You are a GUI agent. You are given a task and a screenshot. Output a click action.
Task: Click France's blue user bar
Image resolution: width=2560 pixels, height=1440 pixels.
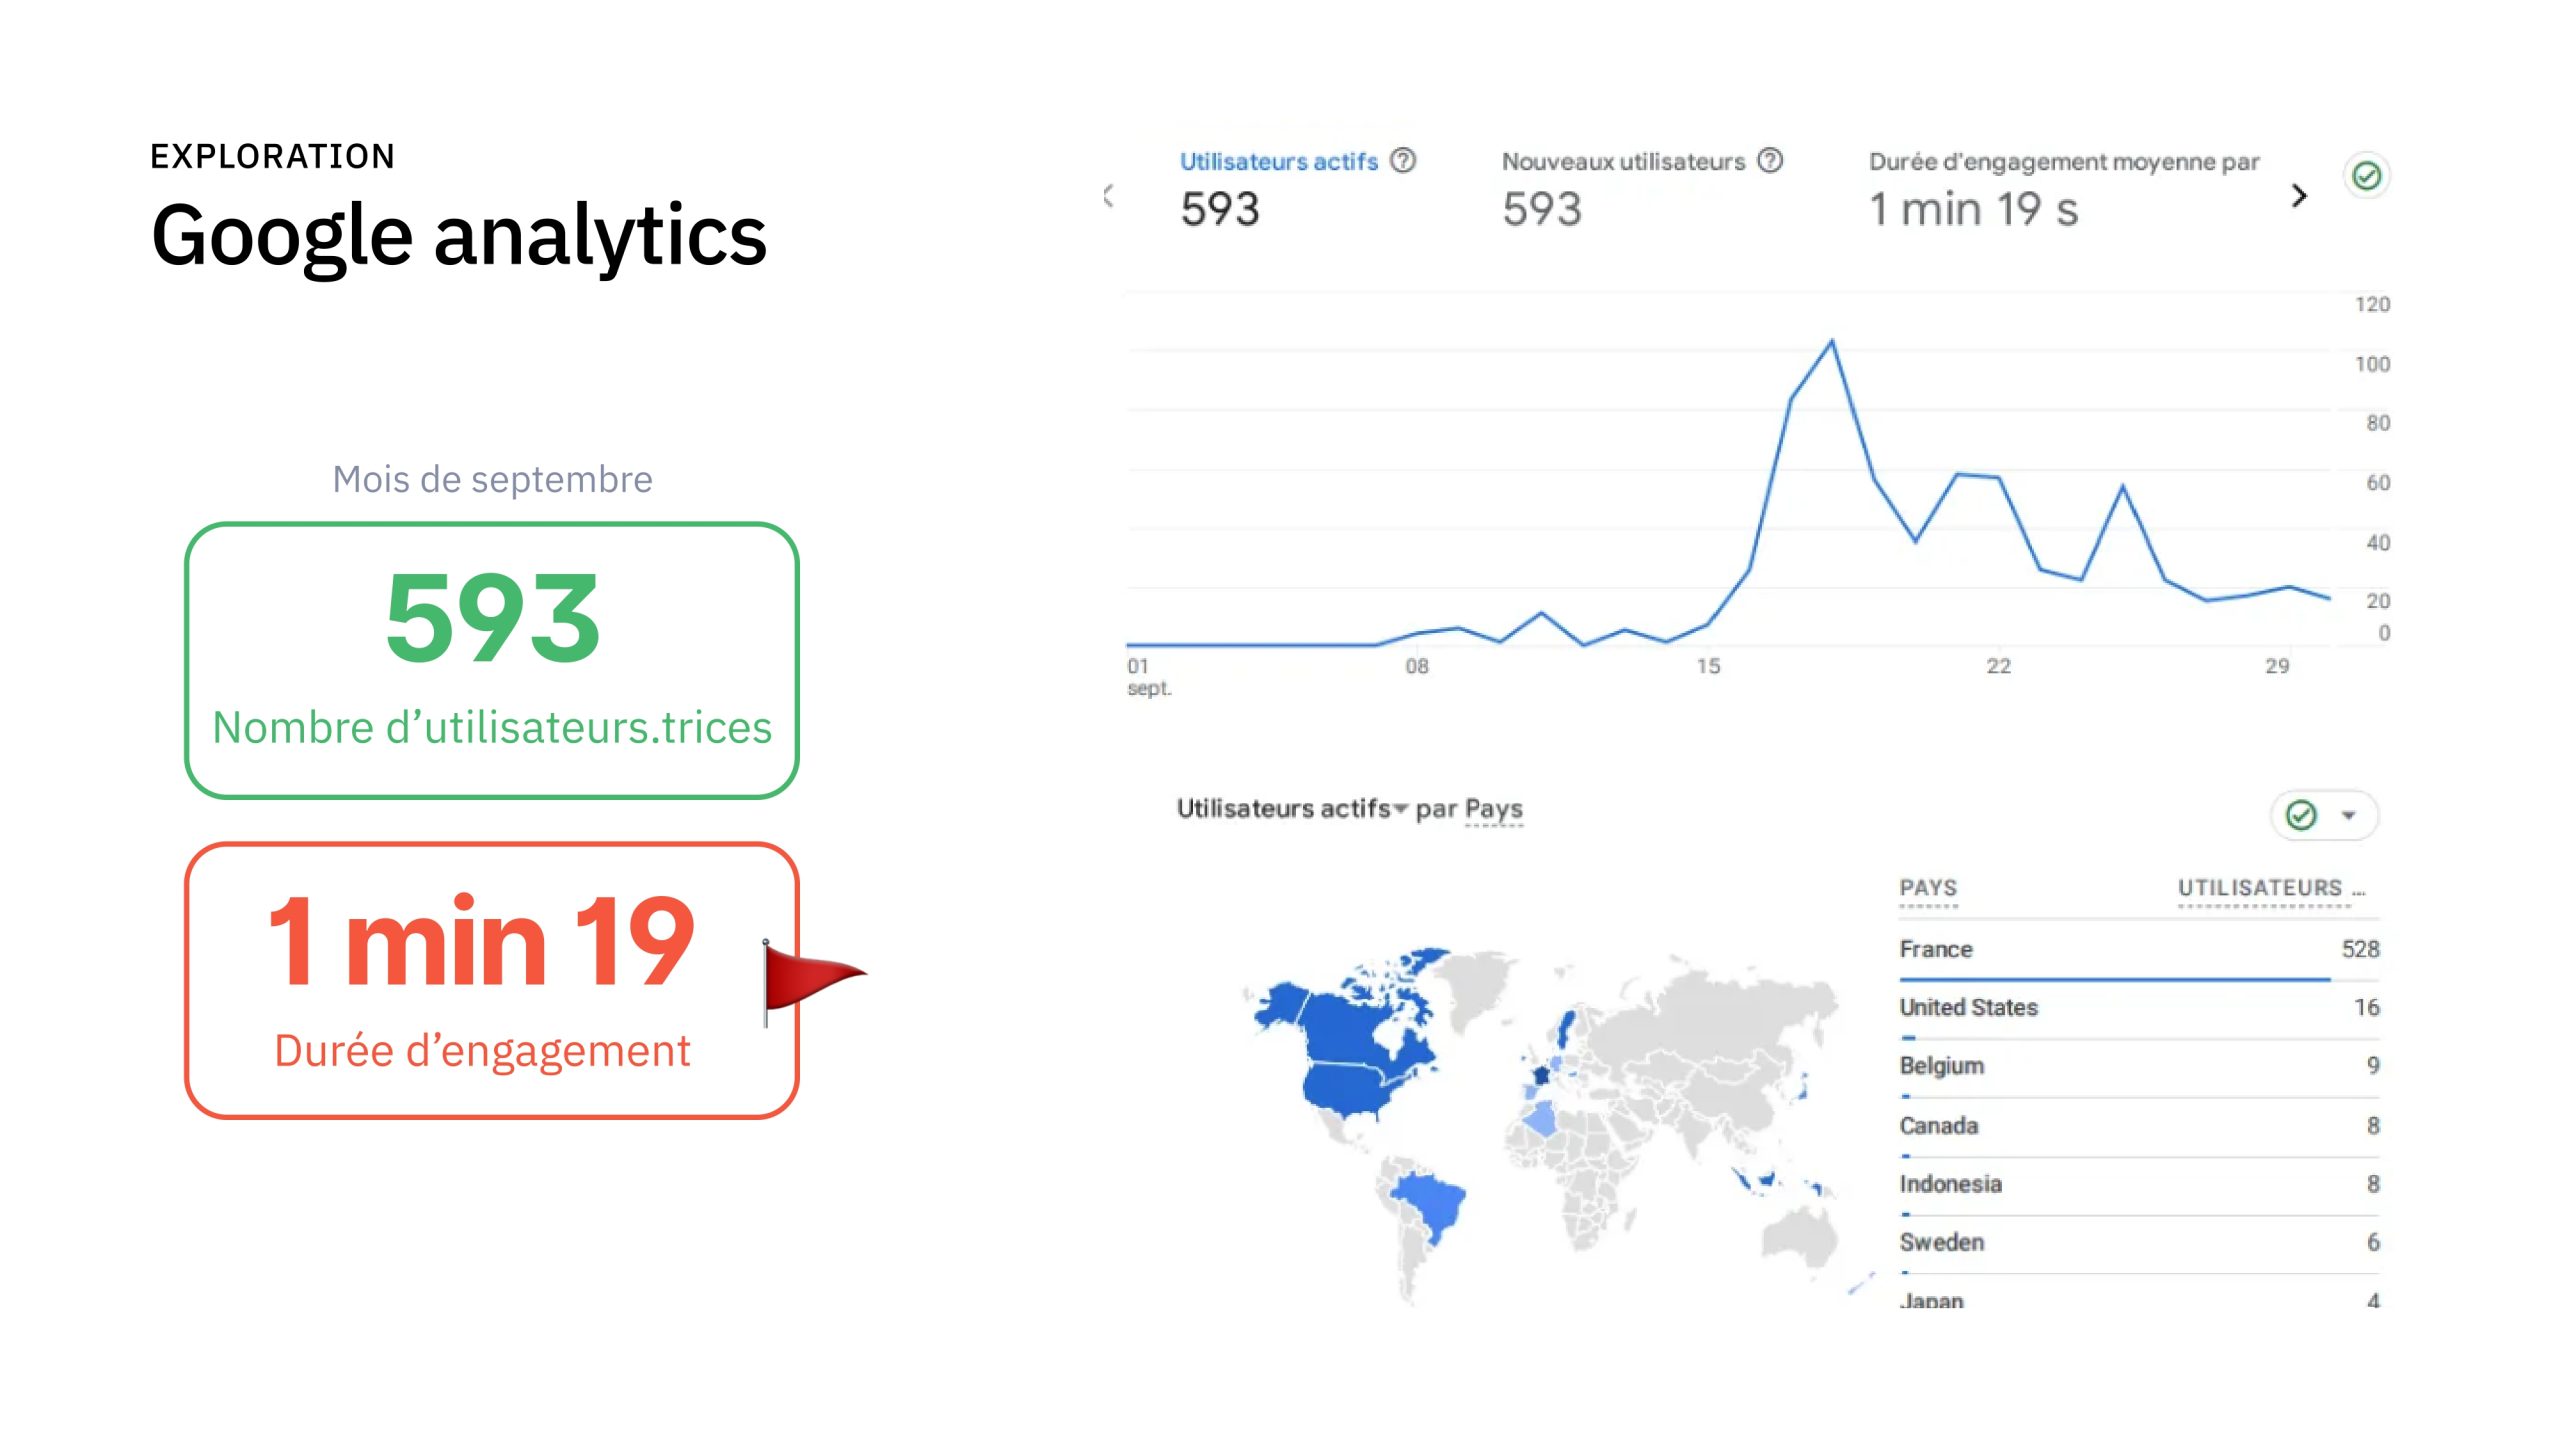(2113, 979)
